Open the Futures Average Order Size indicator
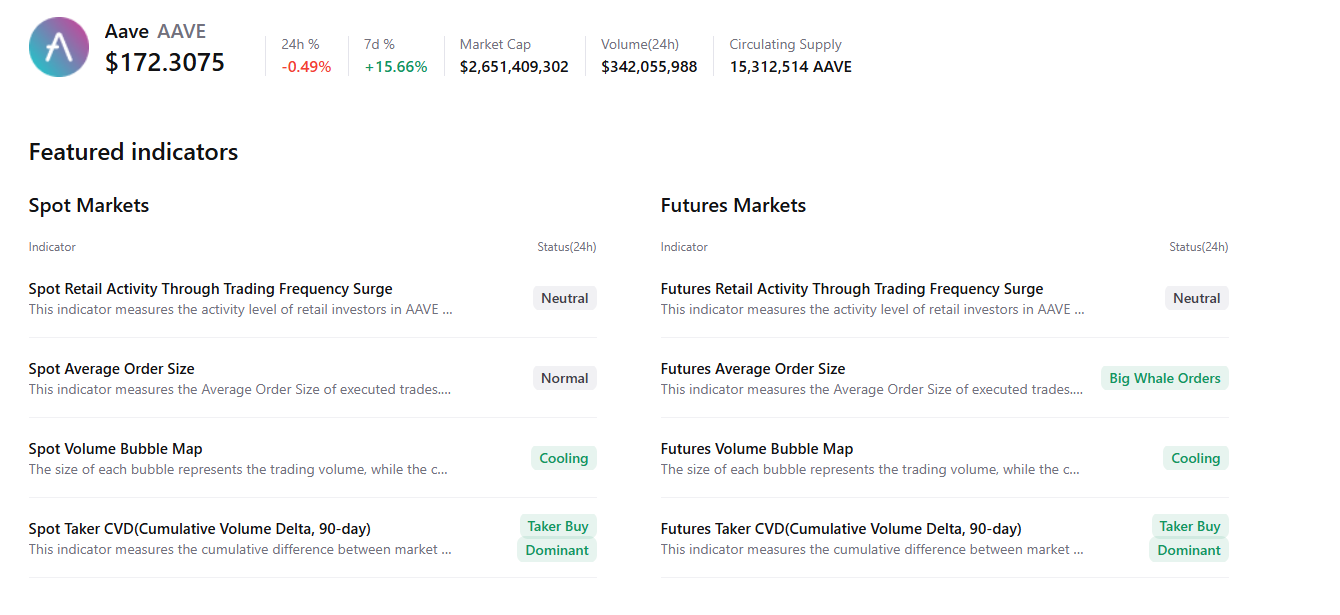Image resolution: width=1340 pixels, height=615 pixels. [752, 368]
